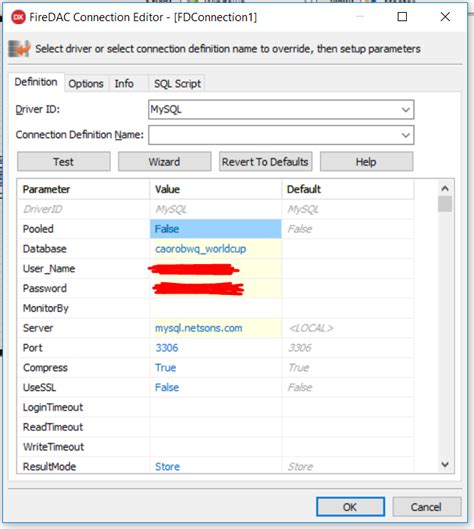Select the User_Name parameter row label
Image resolution: width=474 pixels, height=529 pixels.
[x=49, y=269]
